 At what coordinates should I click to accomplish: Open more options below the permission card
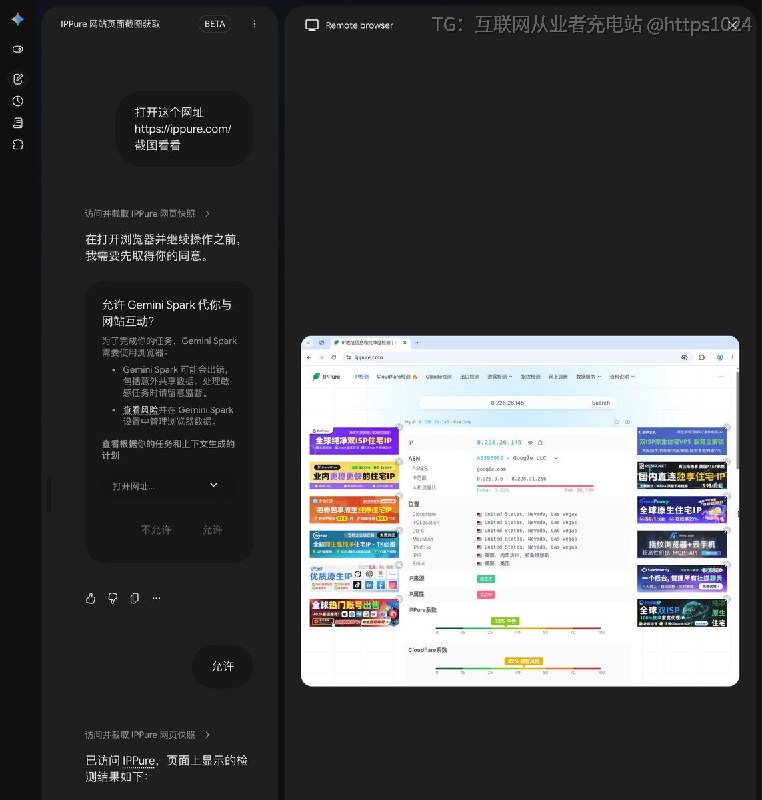[x=157, y=598]
